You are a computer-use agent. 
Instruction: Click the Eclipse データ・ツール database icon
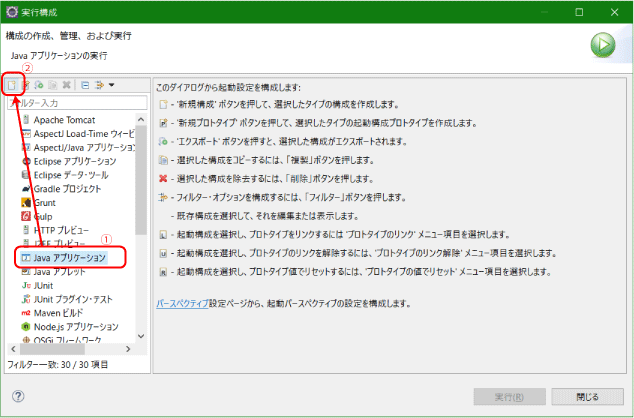pos(26,175)
